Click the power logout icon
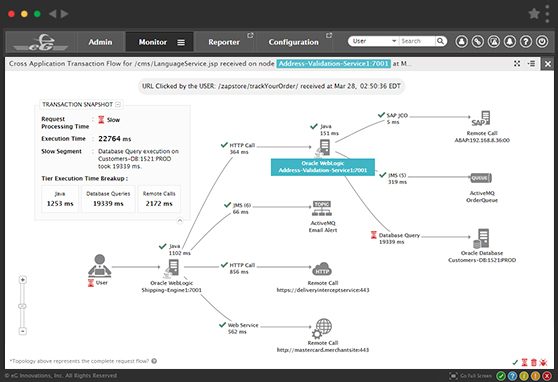558x382 pixels. (x=542, y=42)
